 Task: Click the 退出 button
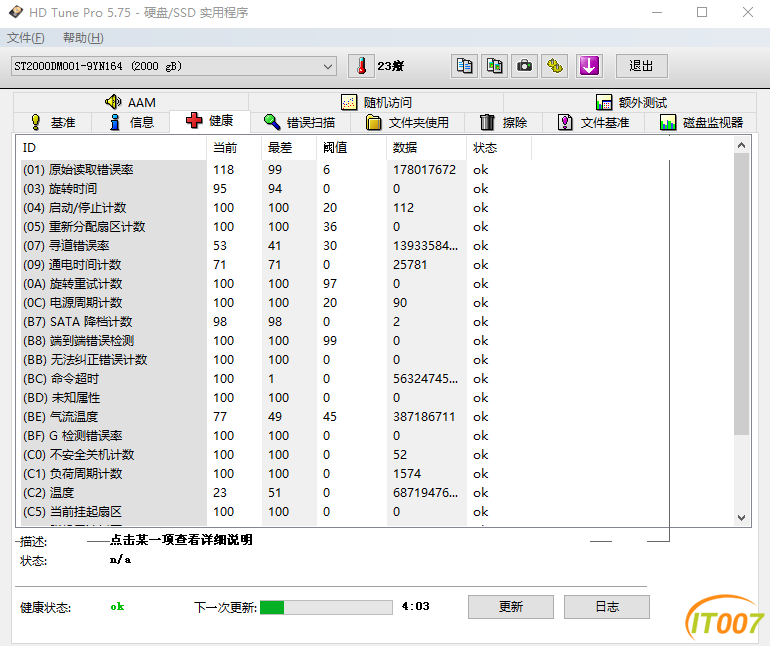[641, 66]
